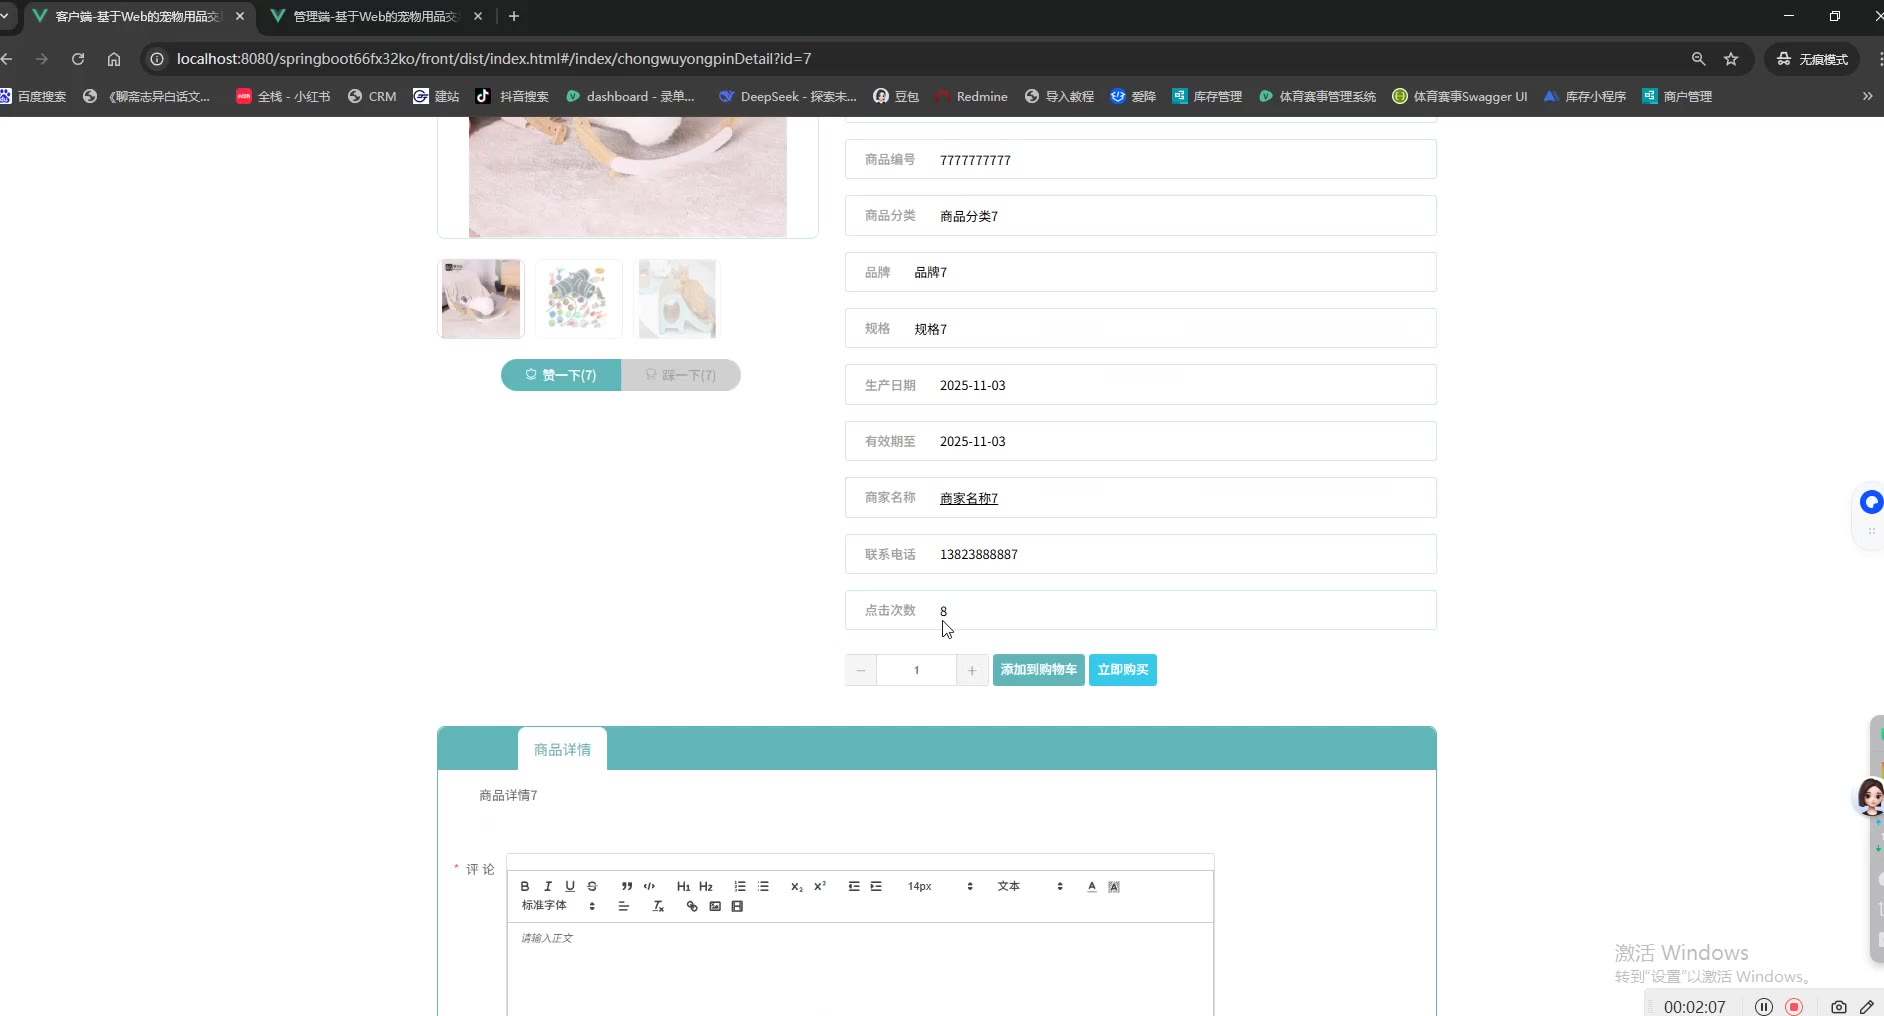
Task: Open browser zoom magnifier icon
Action: coord(1698,59)
